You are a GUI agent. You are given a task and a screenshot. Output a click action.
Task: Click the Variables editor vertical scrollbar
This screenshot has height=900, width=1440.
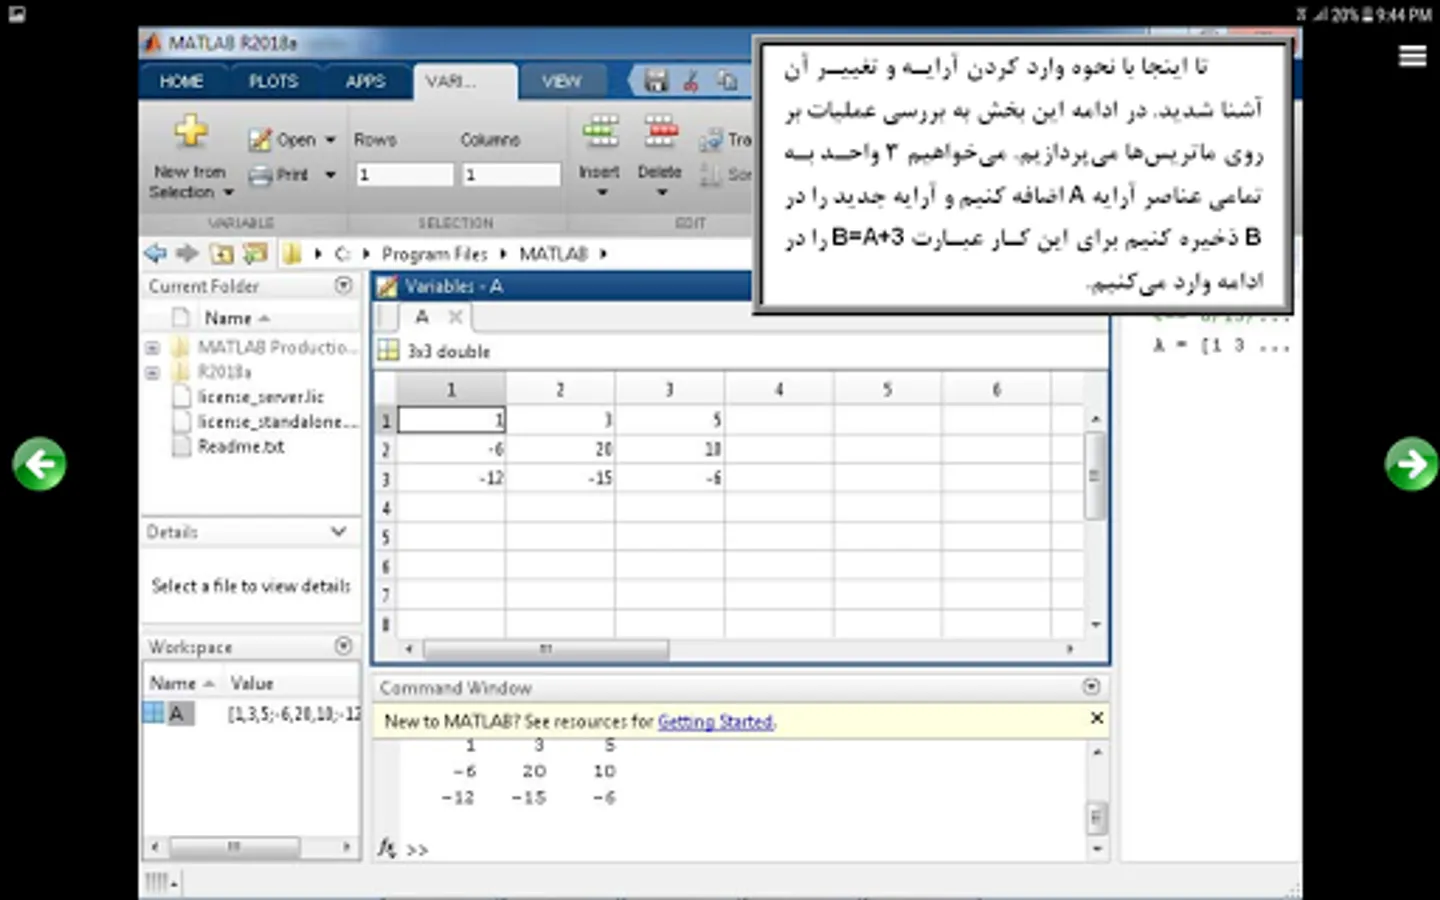coord(1095,476)
